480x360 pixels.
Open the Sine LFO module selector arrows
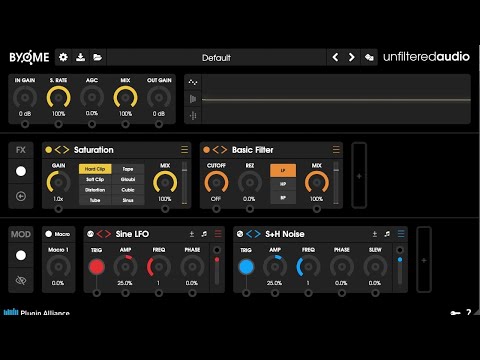point(104,234)
